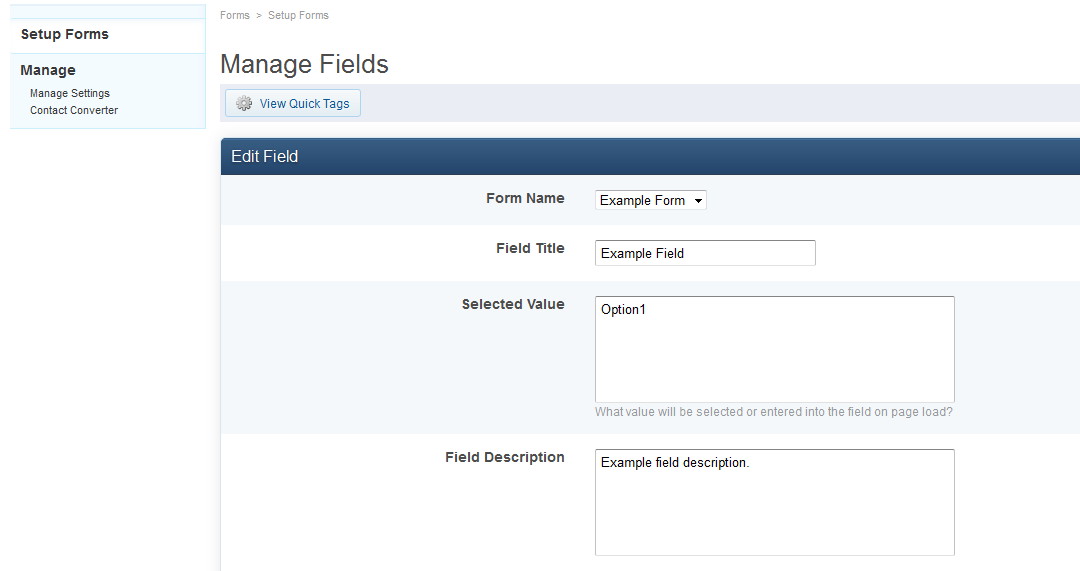Click the Manage Fields page heading

(x=304, y=64)
